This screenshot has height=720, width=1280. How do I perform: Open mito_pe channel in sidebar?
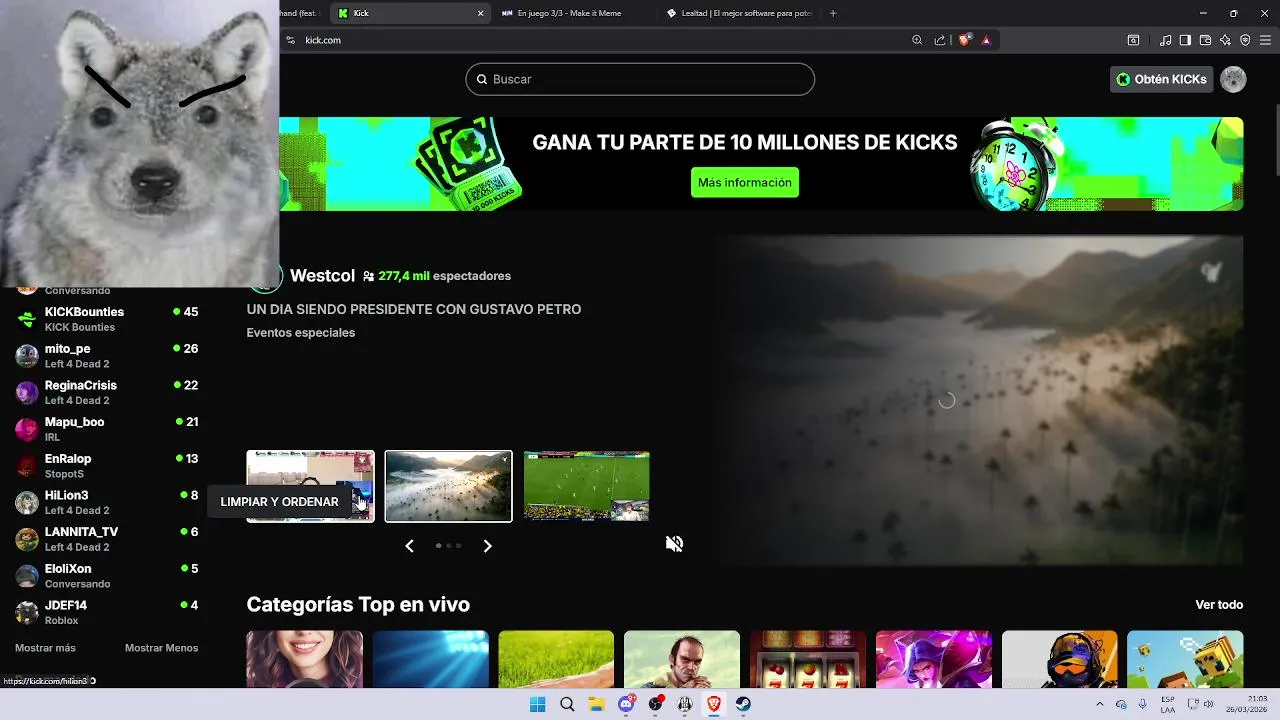click(105, 356)
